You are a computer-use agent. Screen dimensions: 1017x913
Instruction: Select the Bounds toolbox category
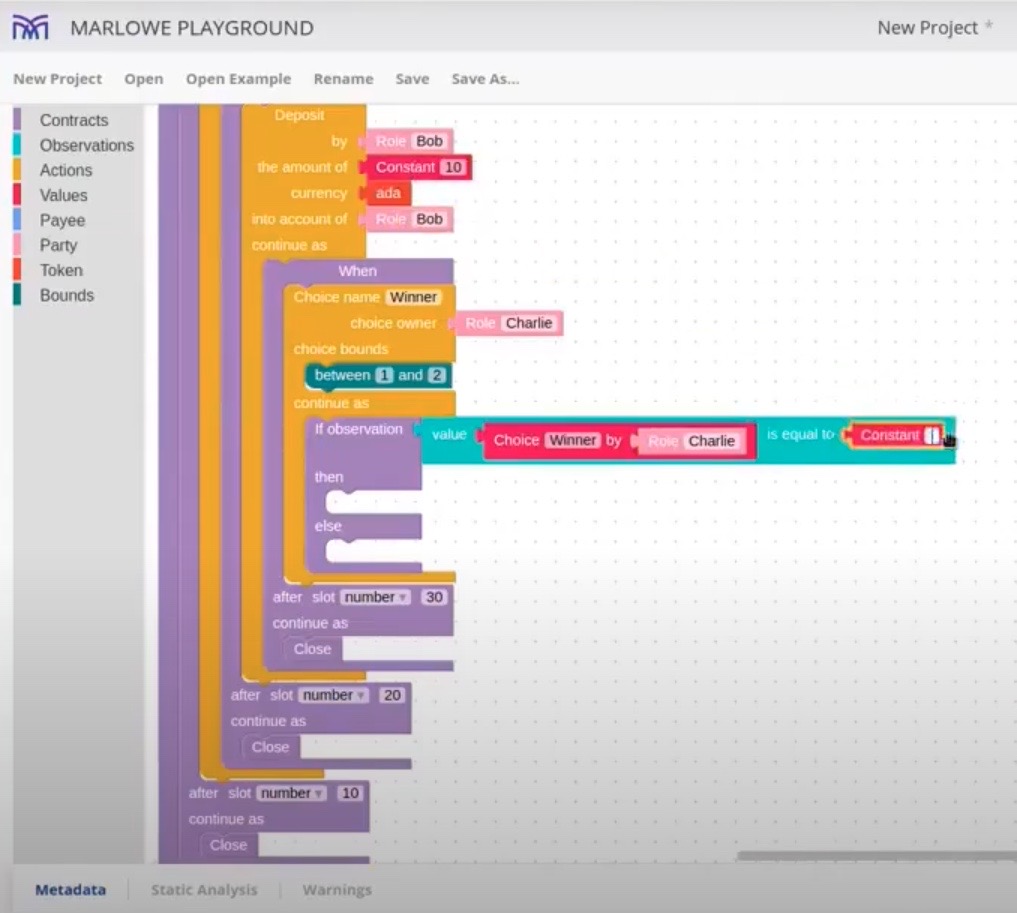pyautogui.click(x=66, y=295)
